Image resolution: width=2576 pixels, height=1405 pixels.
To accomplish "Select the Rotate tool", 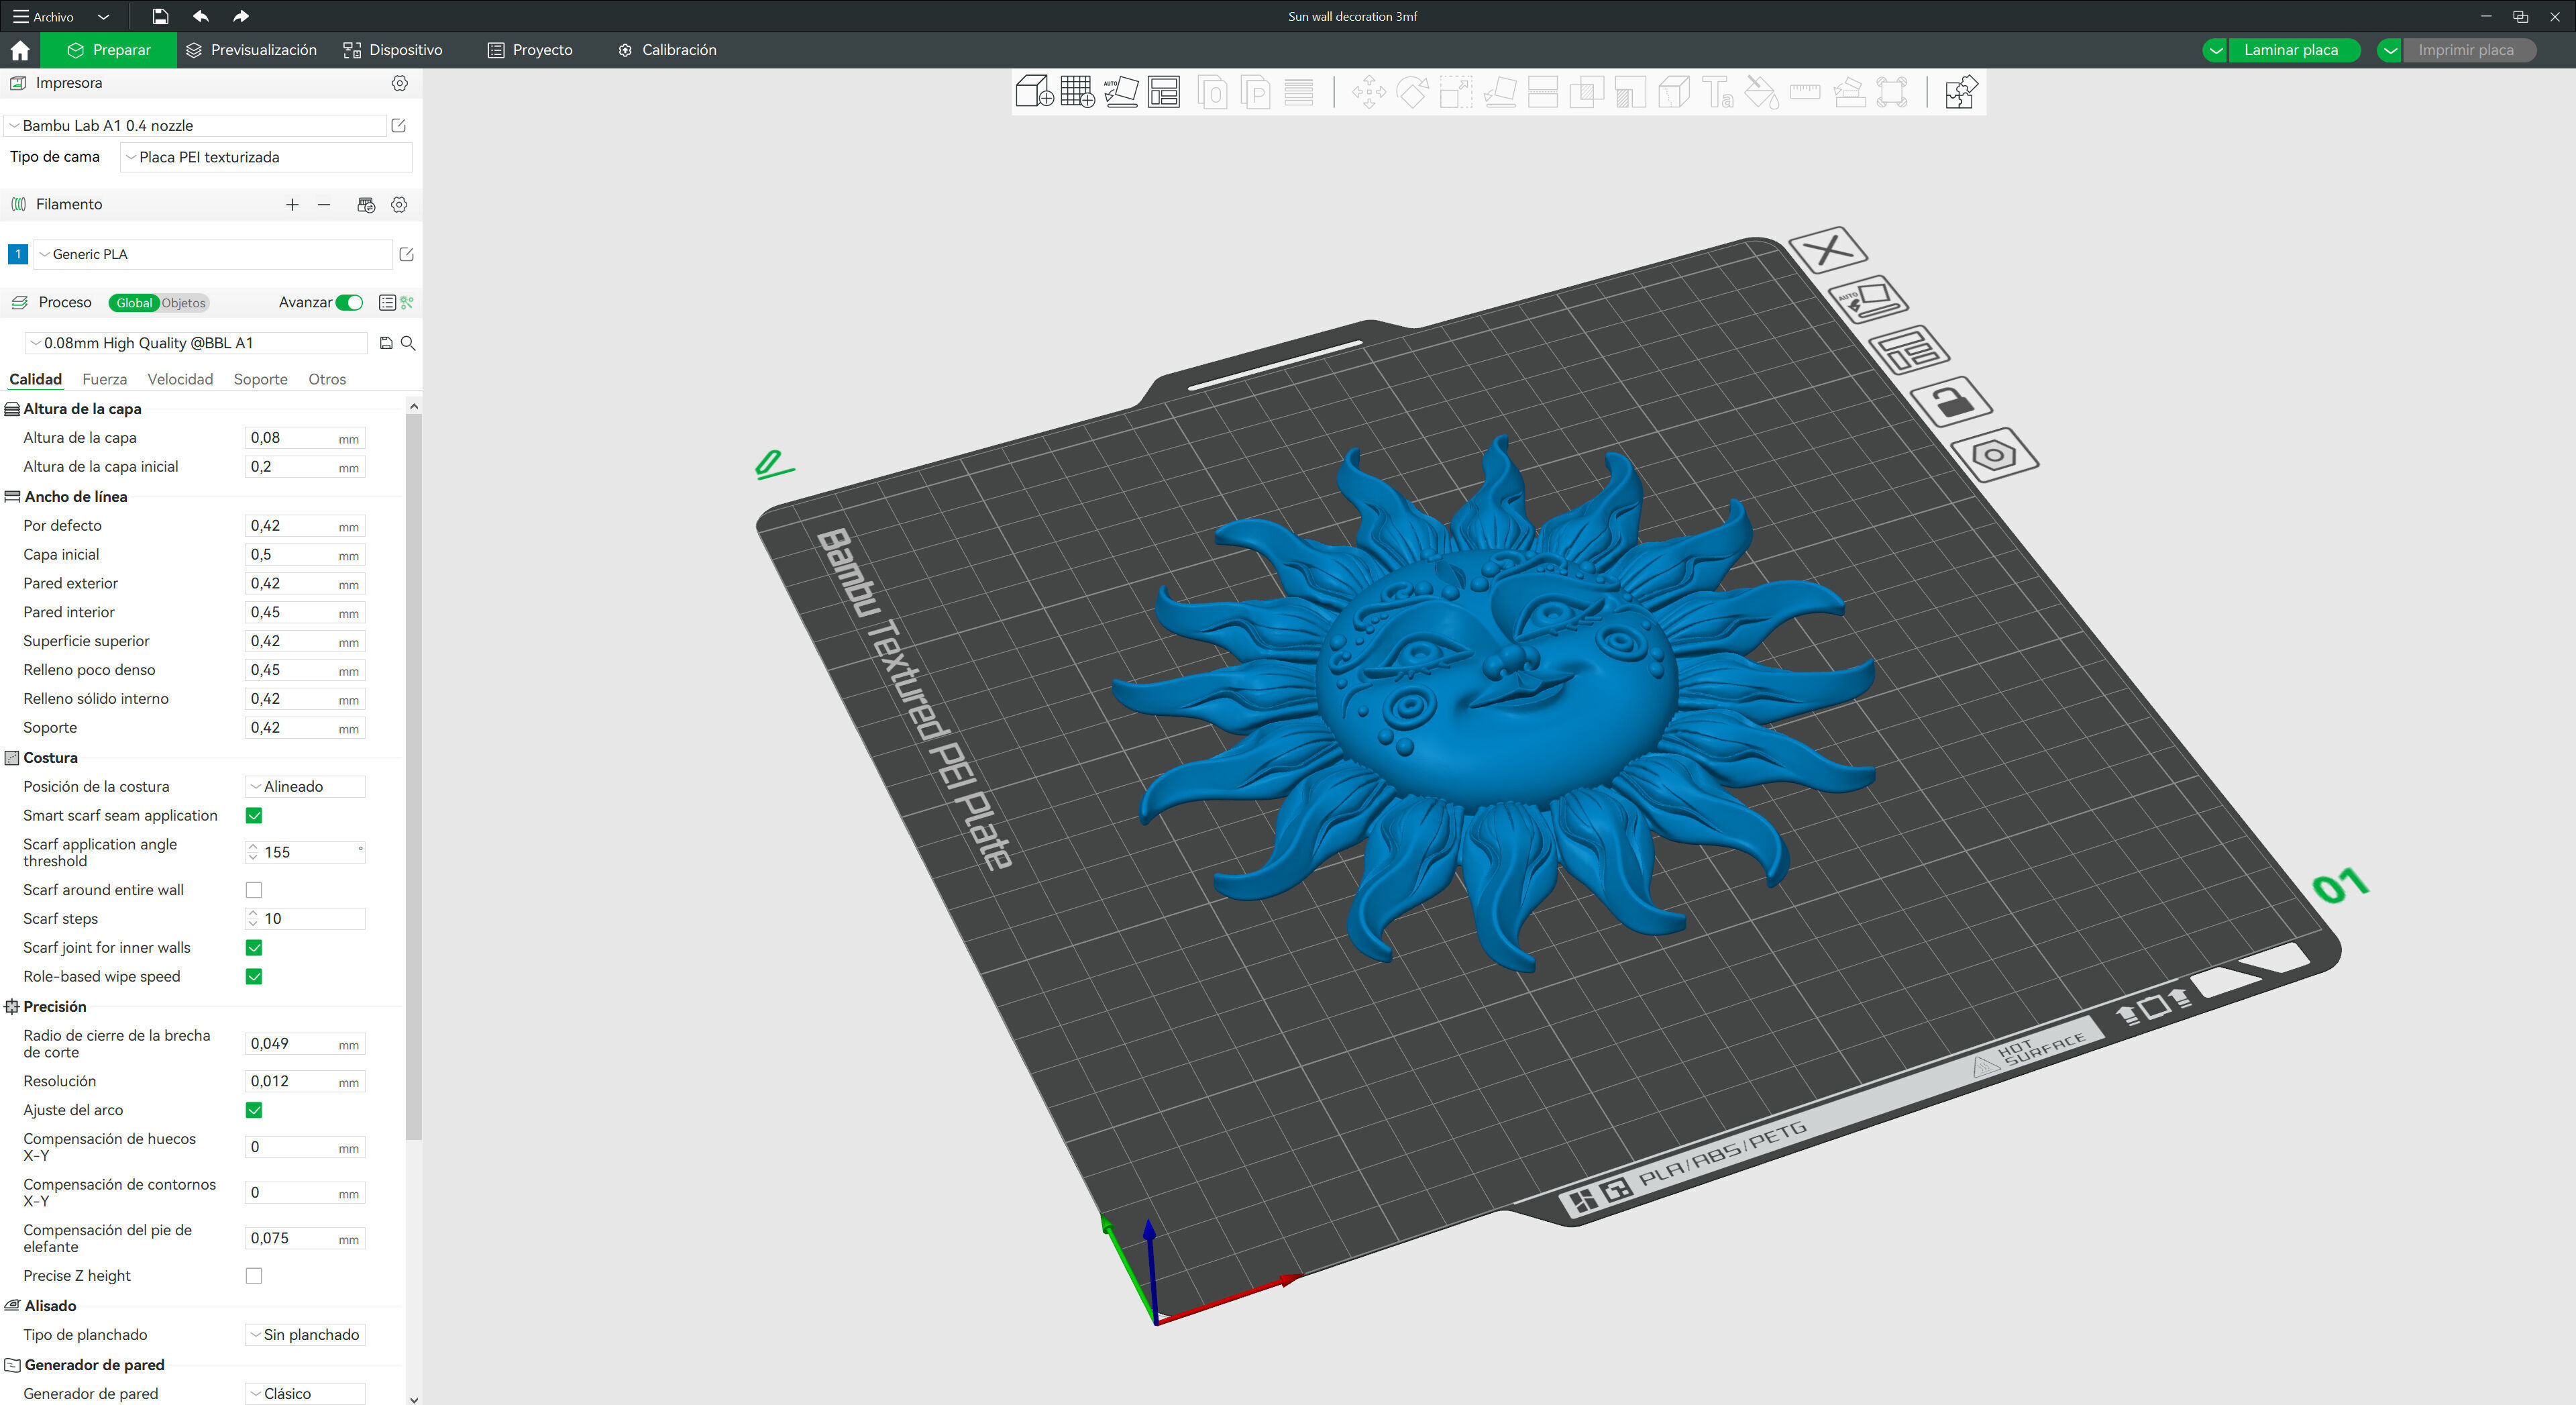I will point(1412,93).
